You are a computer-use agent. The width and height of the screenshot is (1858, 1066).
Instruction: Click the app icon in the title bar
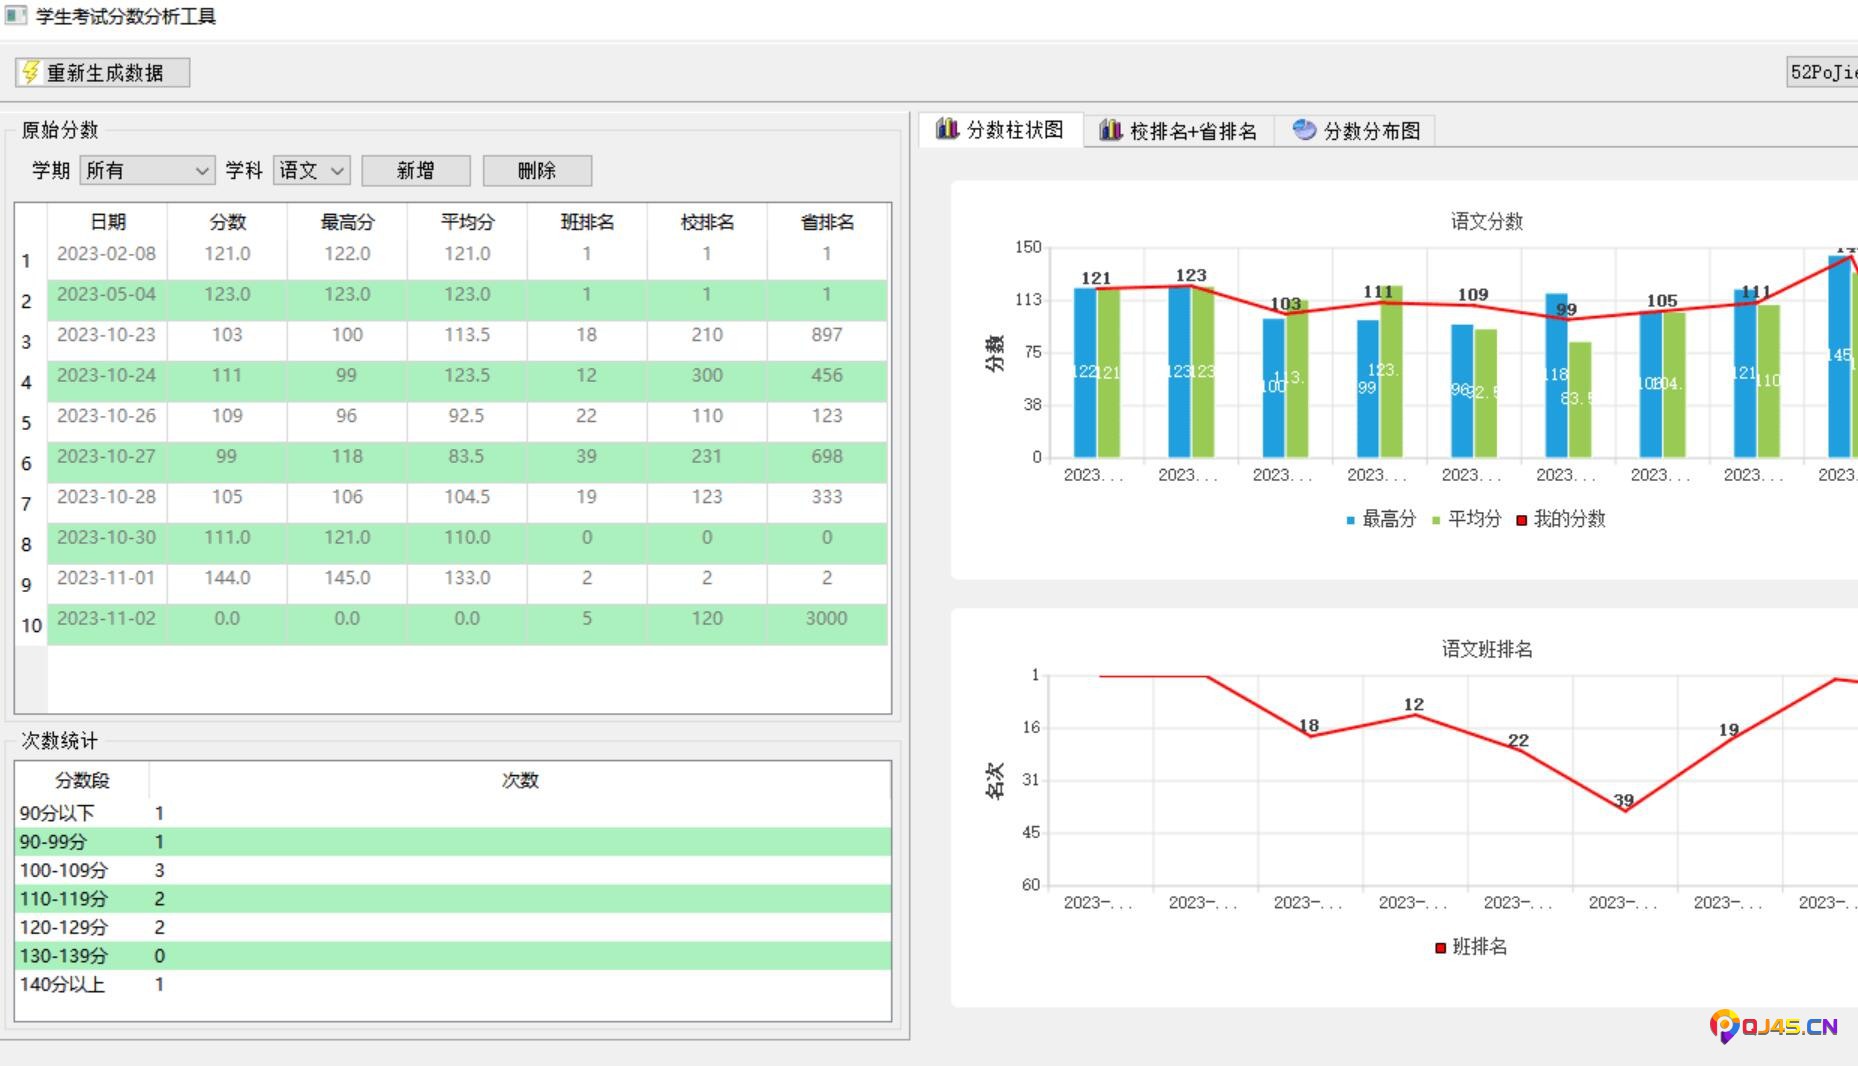pyautogui.click(x=16, y=16)
